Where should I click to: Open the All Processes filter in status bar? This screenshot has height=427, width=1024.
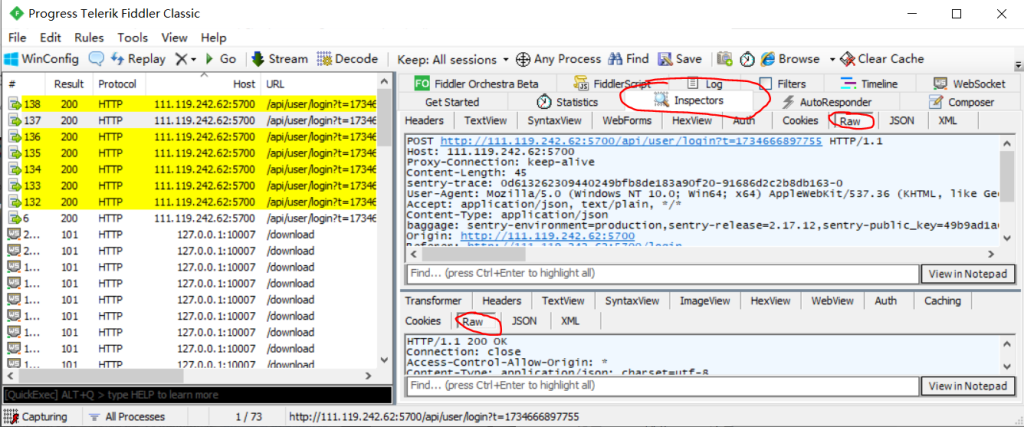pyautogui.click(x=126, y=416)
